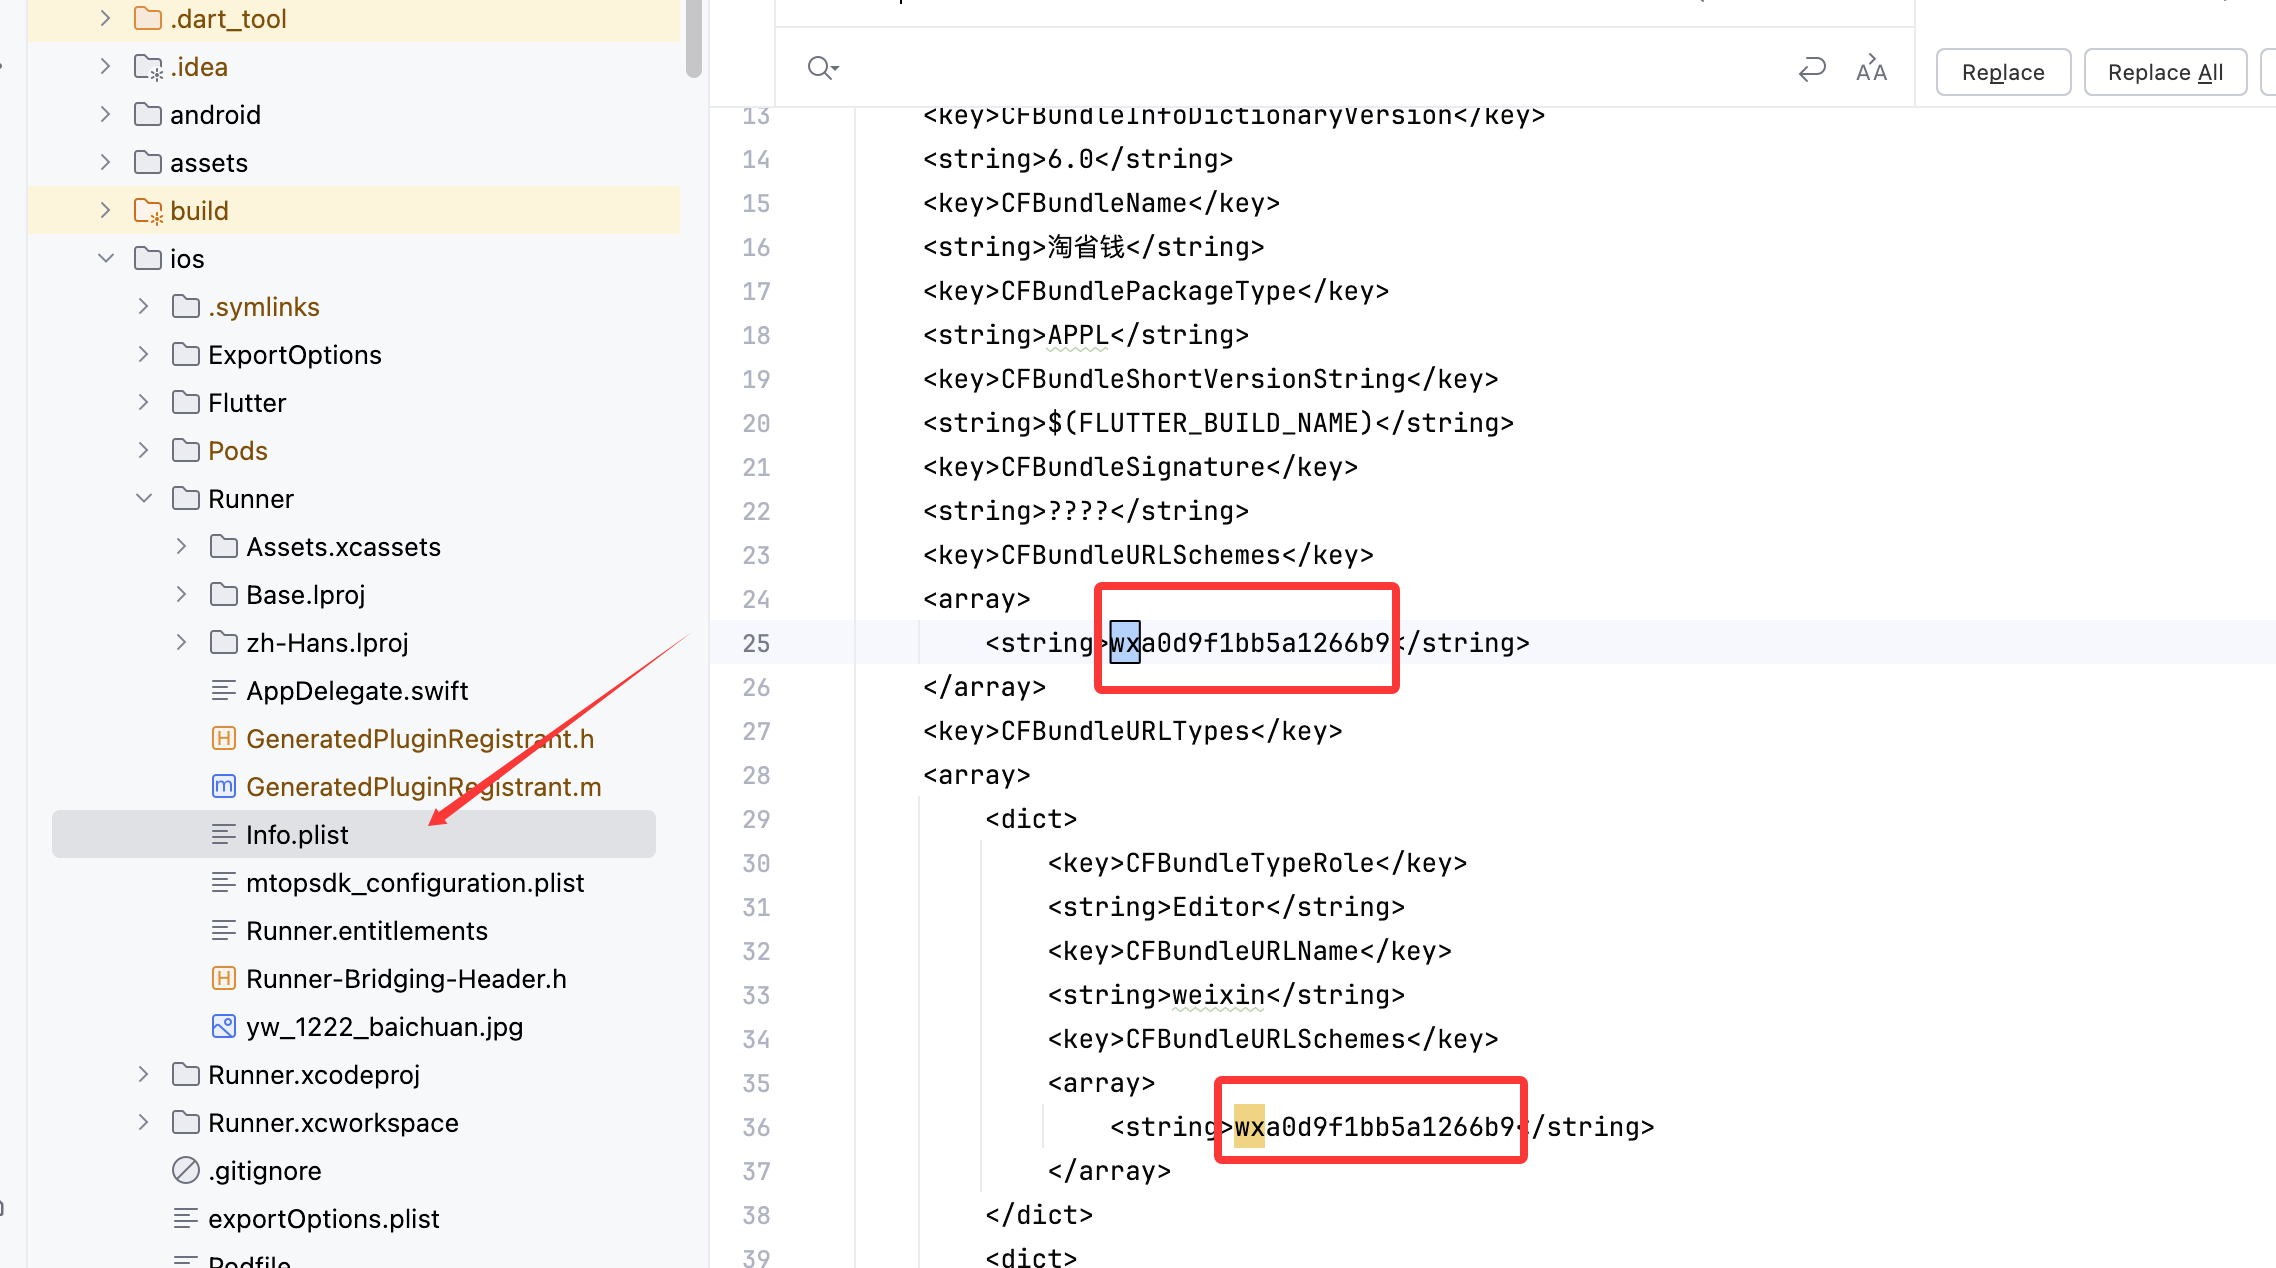This screenshot has height=1268, width=2276.
Task: Click the weixin string on line 33
Action: [1218, 995]
